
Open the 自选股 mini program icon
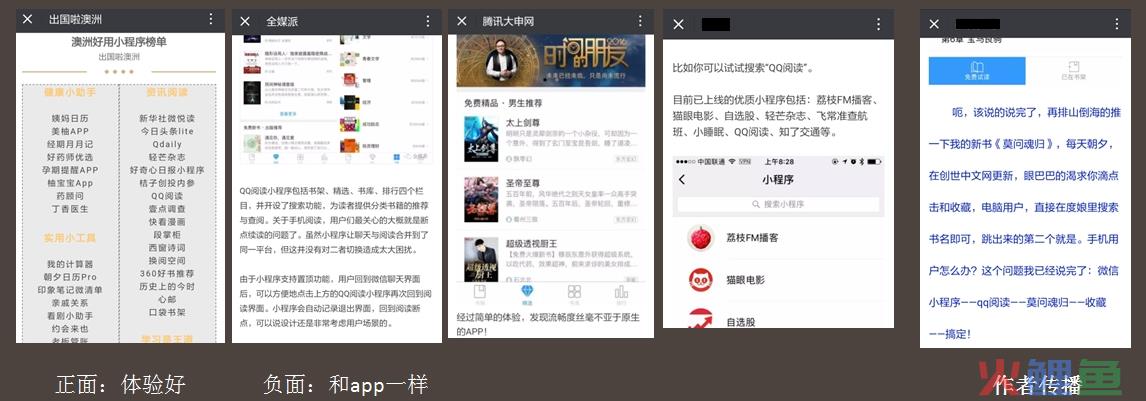click(x=700, y=319)
